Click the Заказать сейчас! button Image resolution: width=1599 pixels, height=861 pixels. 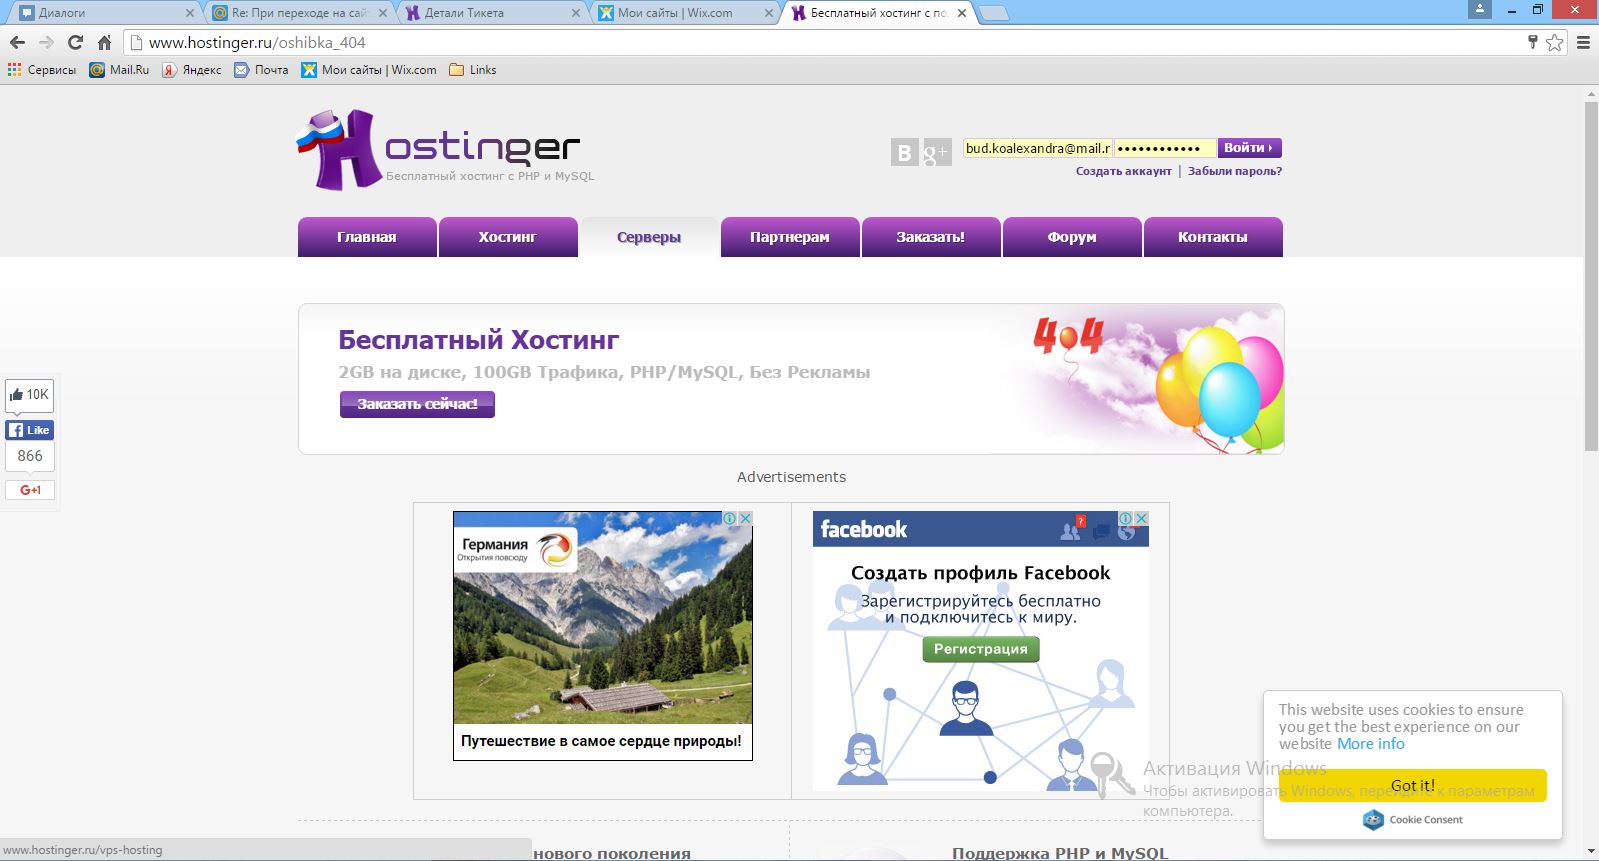(x=417, y=404)
